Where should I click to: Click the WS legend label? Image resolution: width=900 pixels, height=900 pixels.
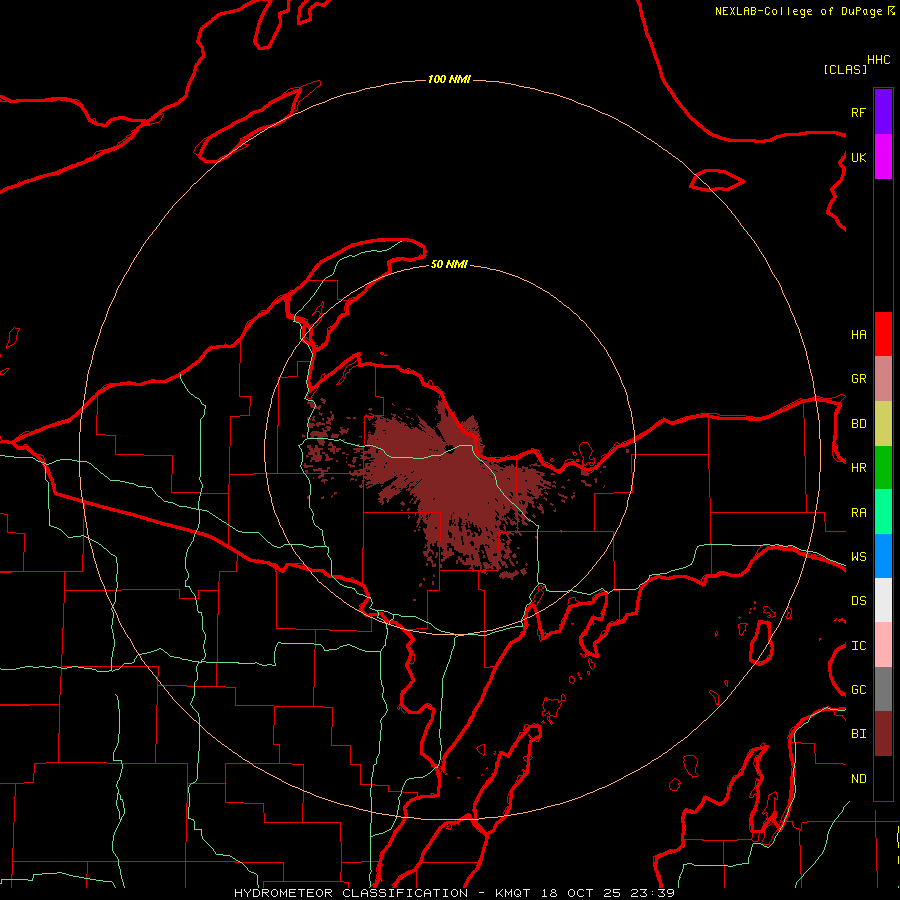tap(858, 557)
